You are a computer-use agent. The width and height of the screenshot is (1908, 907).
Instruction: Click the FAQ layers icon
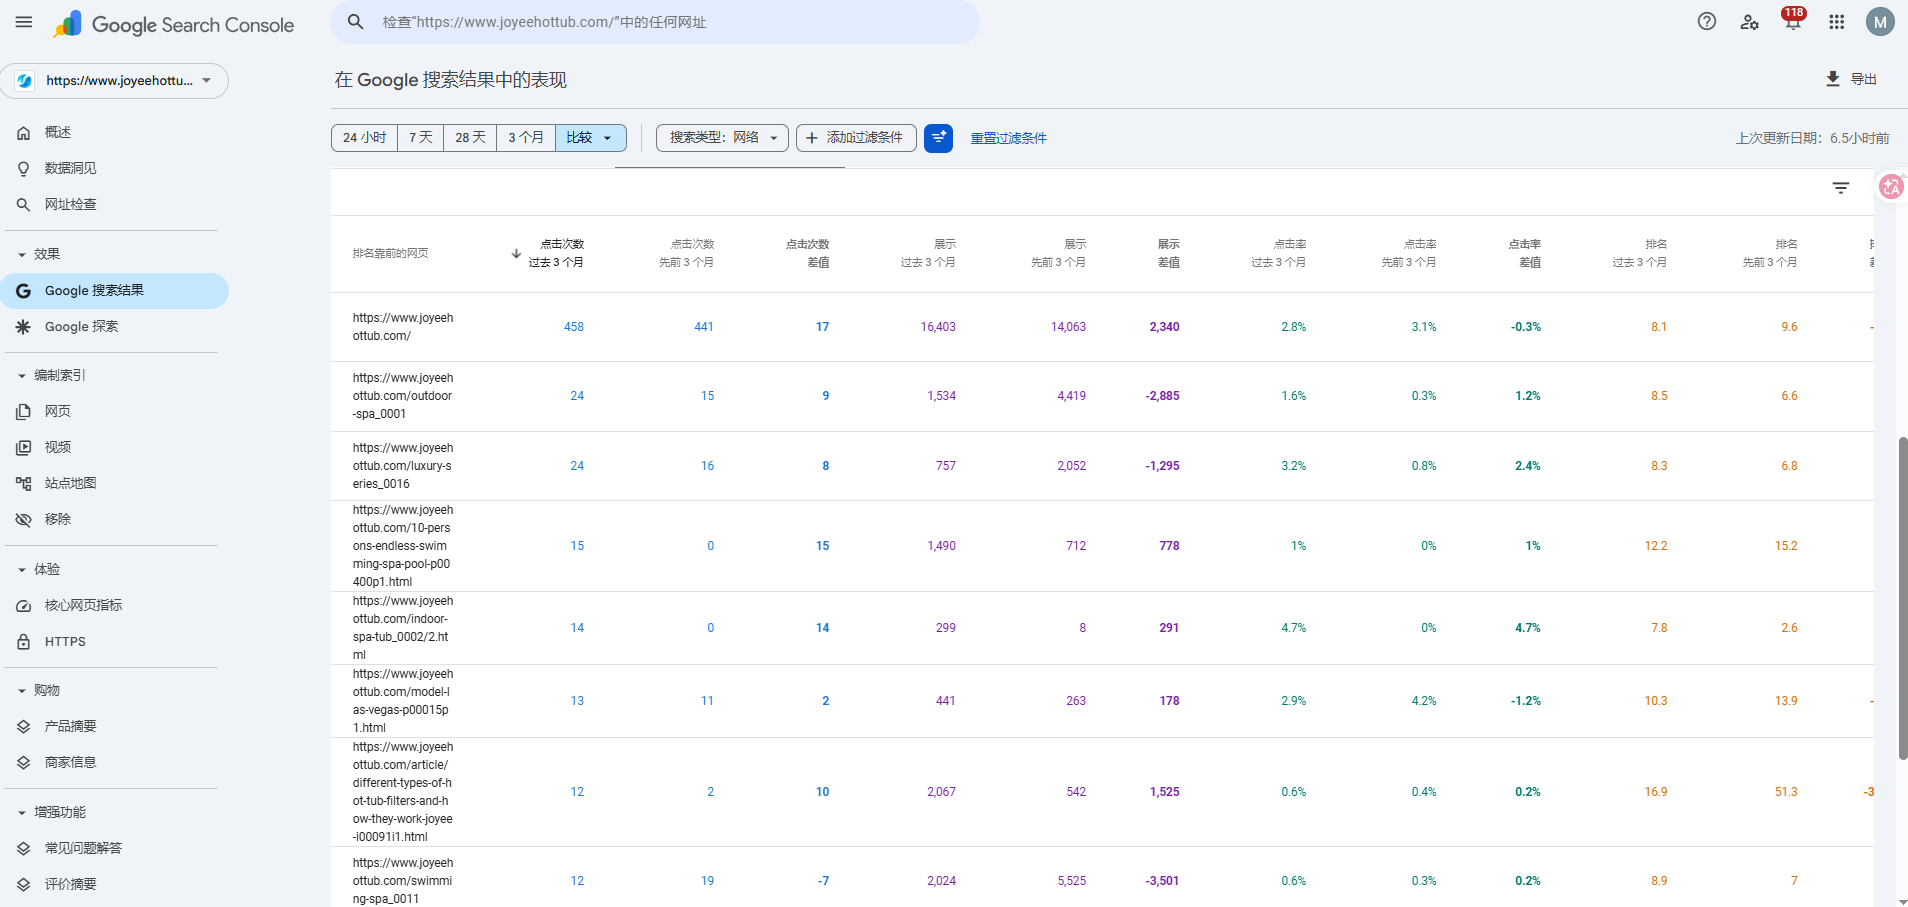click(x=24, y=849)
